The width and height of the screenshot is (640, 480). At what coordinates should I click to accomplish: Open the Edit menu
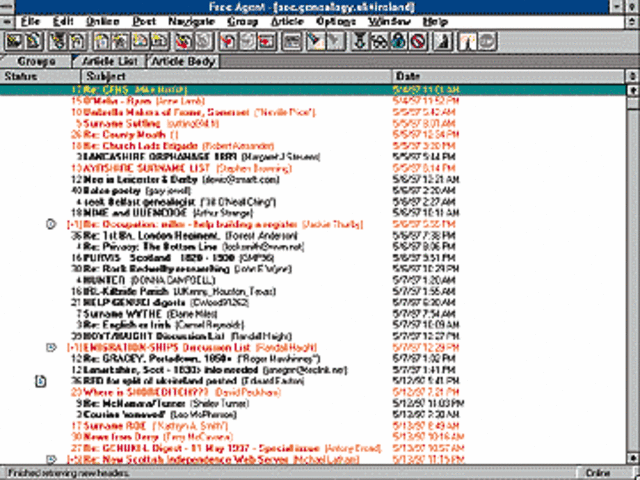pyautogui.click(x=63, y=21)
